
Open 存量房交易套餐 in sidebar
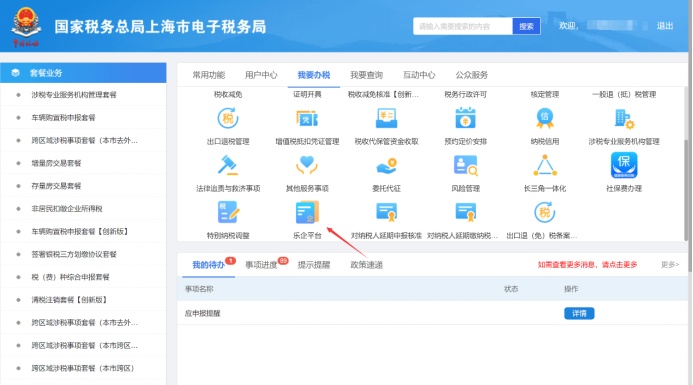click(x=56, y=186)
